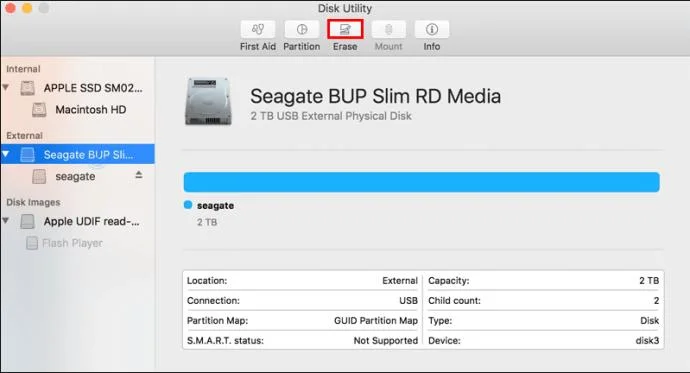The width and height of the screenshot is (690, 373).
Task: Click the GUID Partition Map value
Action: (376, 321)
